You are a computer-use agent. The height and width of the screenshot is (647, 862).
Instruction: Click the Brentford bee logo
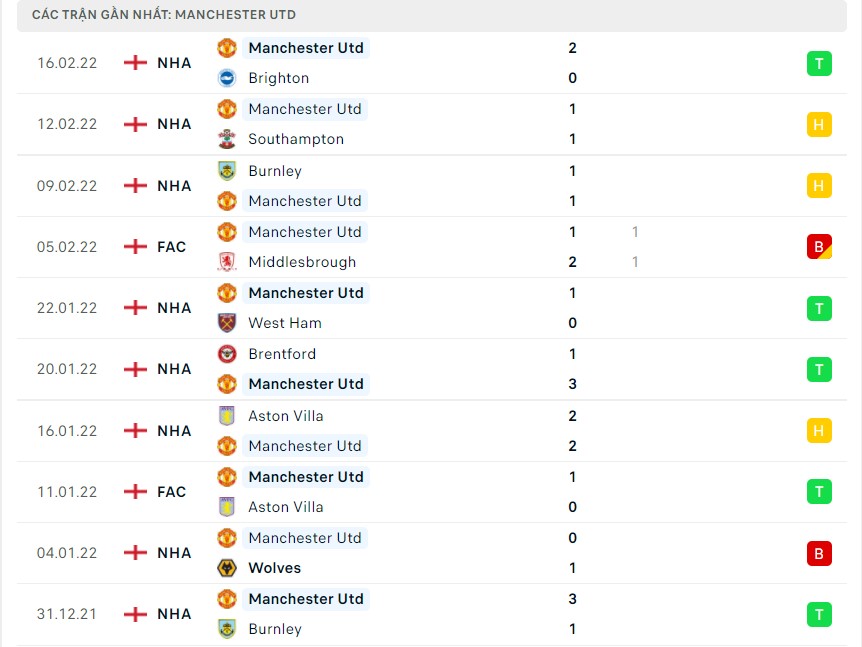226,354
